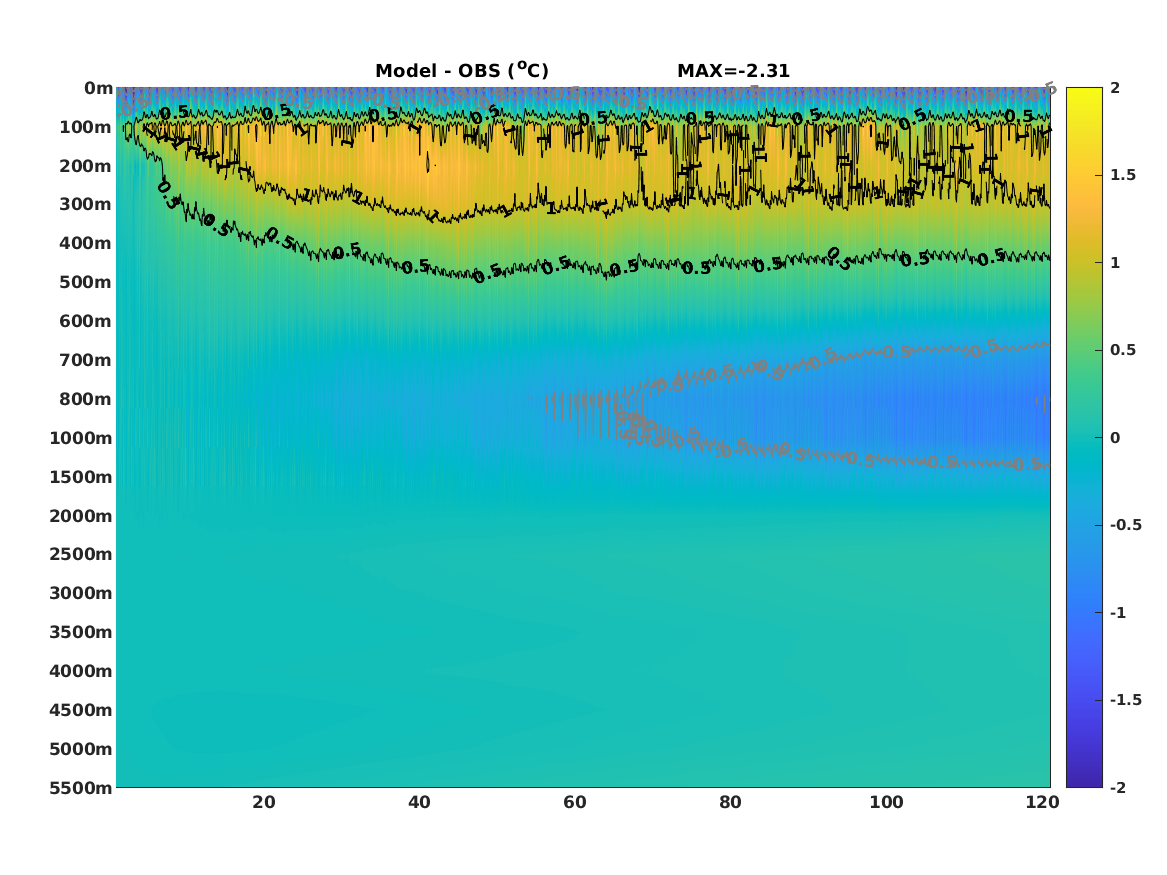Click the y-axis label '700m'
This screenshot has width=1167, height=875.
pyautogui.click(x=86, y=360)
